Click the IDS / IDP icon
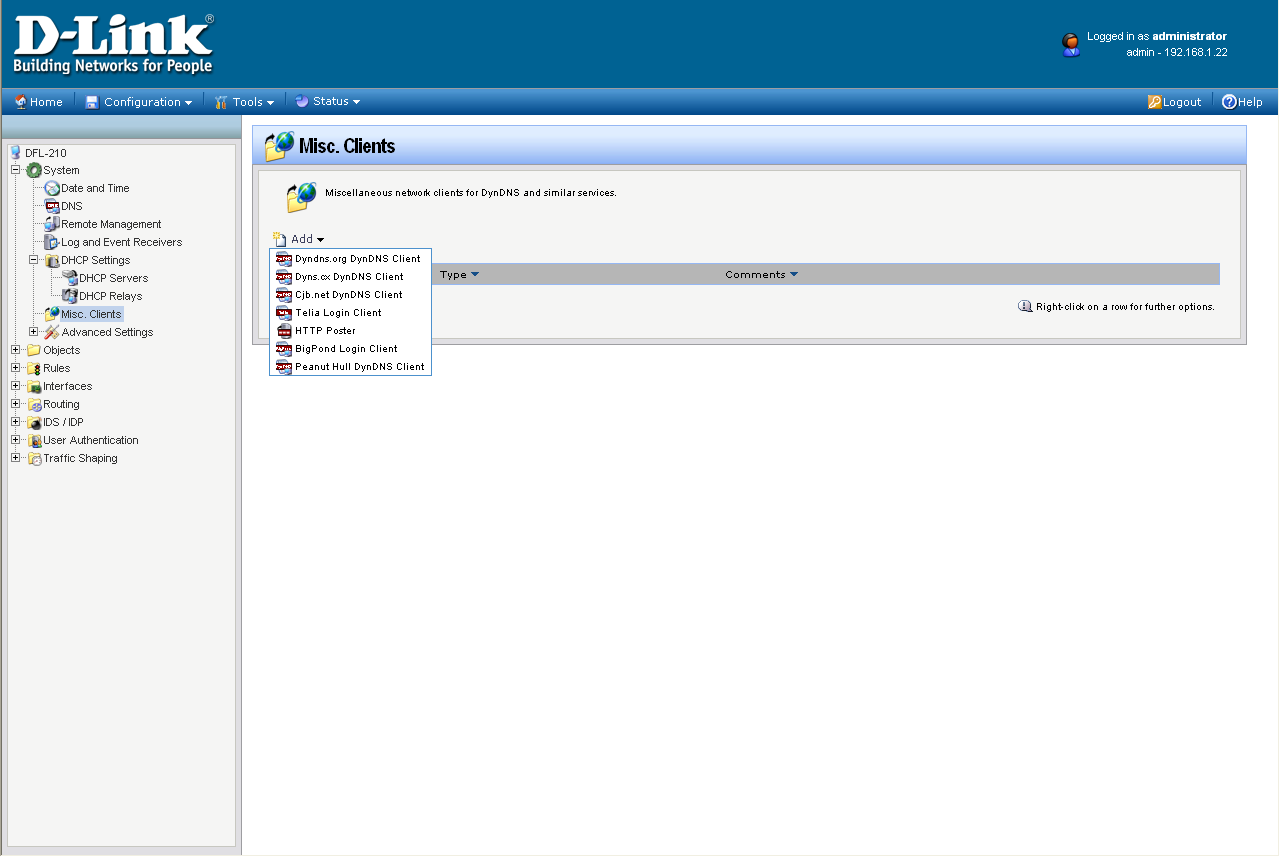This screenshot has height=857, width=1280. coord(34,422)
